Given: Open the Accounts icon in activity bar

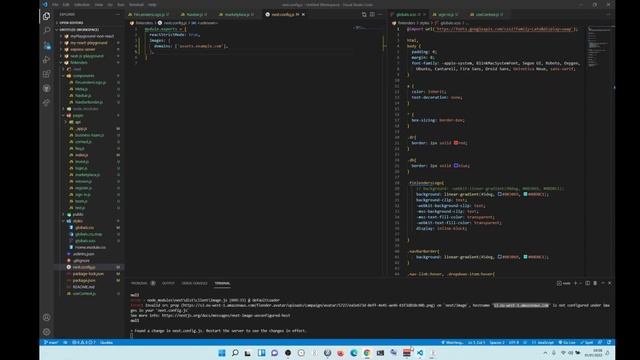Looking at the screenshot, I should [47, 317].
